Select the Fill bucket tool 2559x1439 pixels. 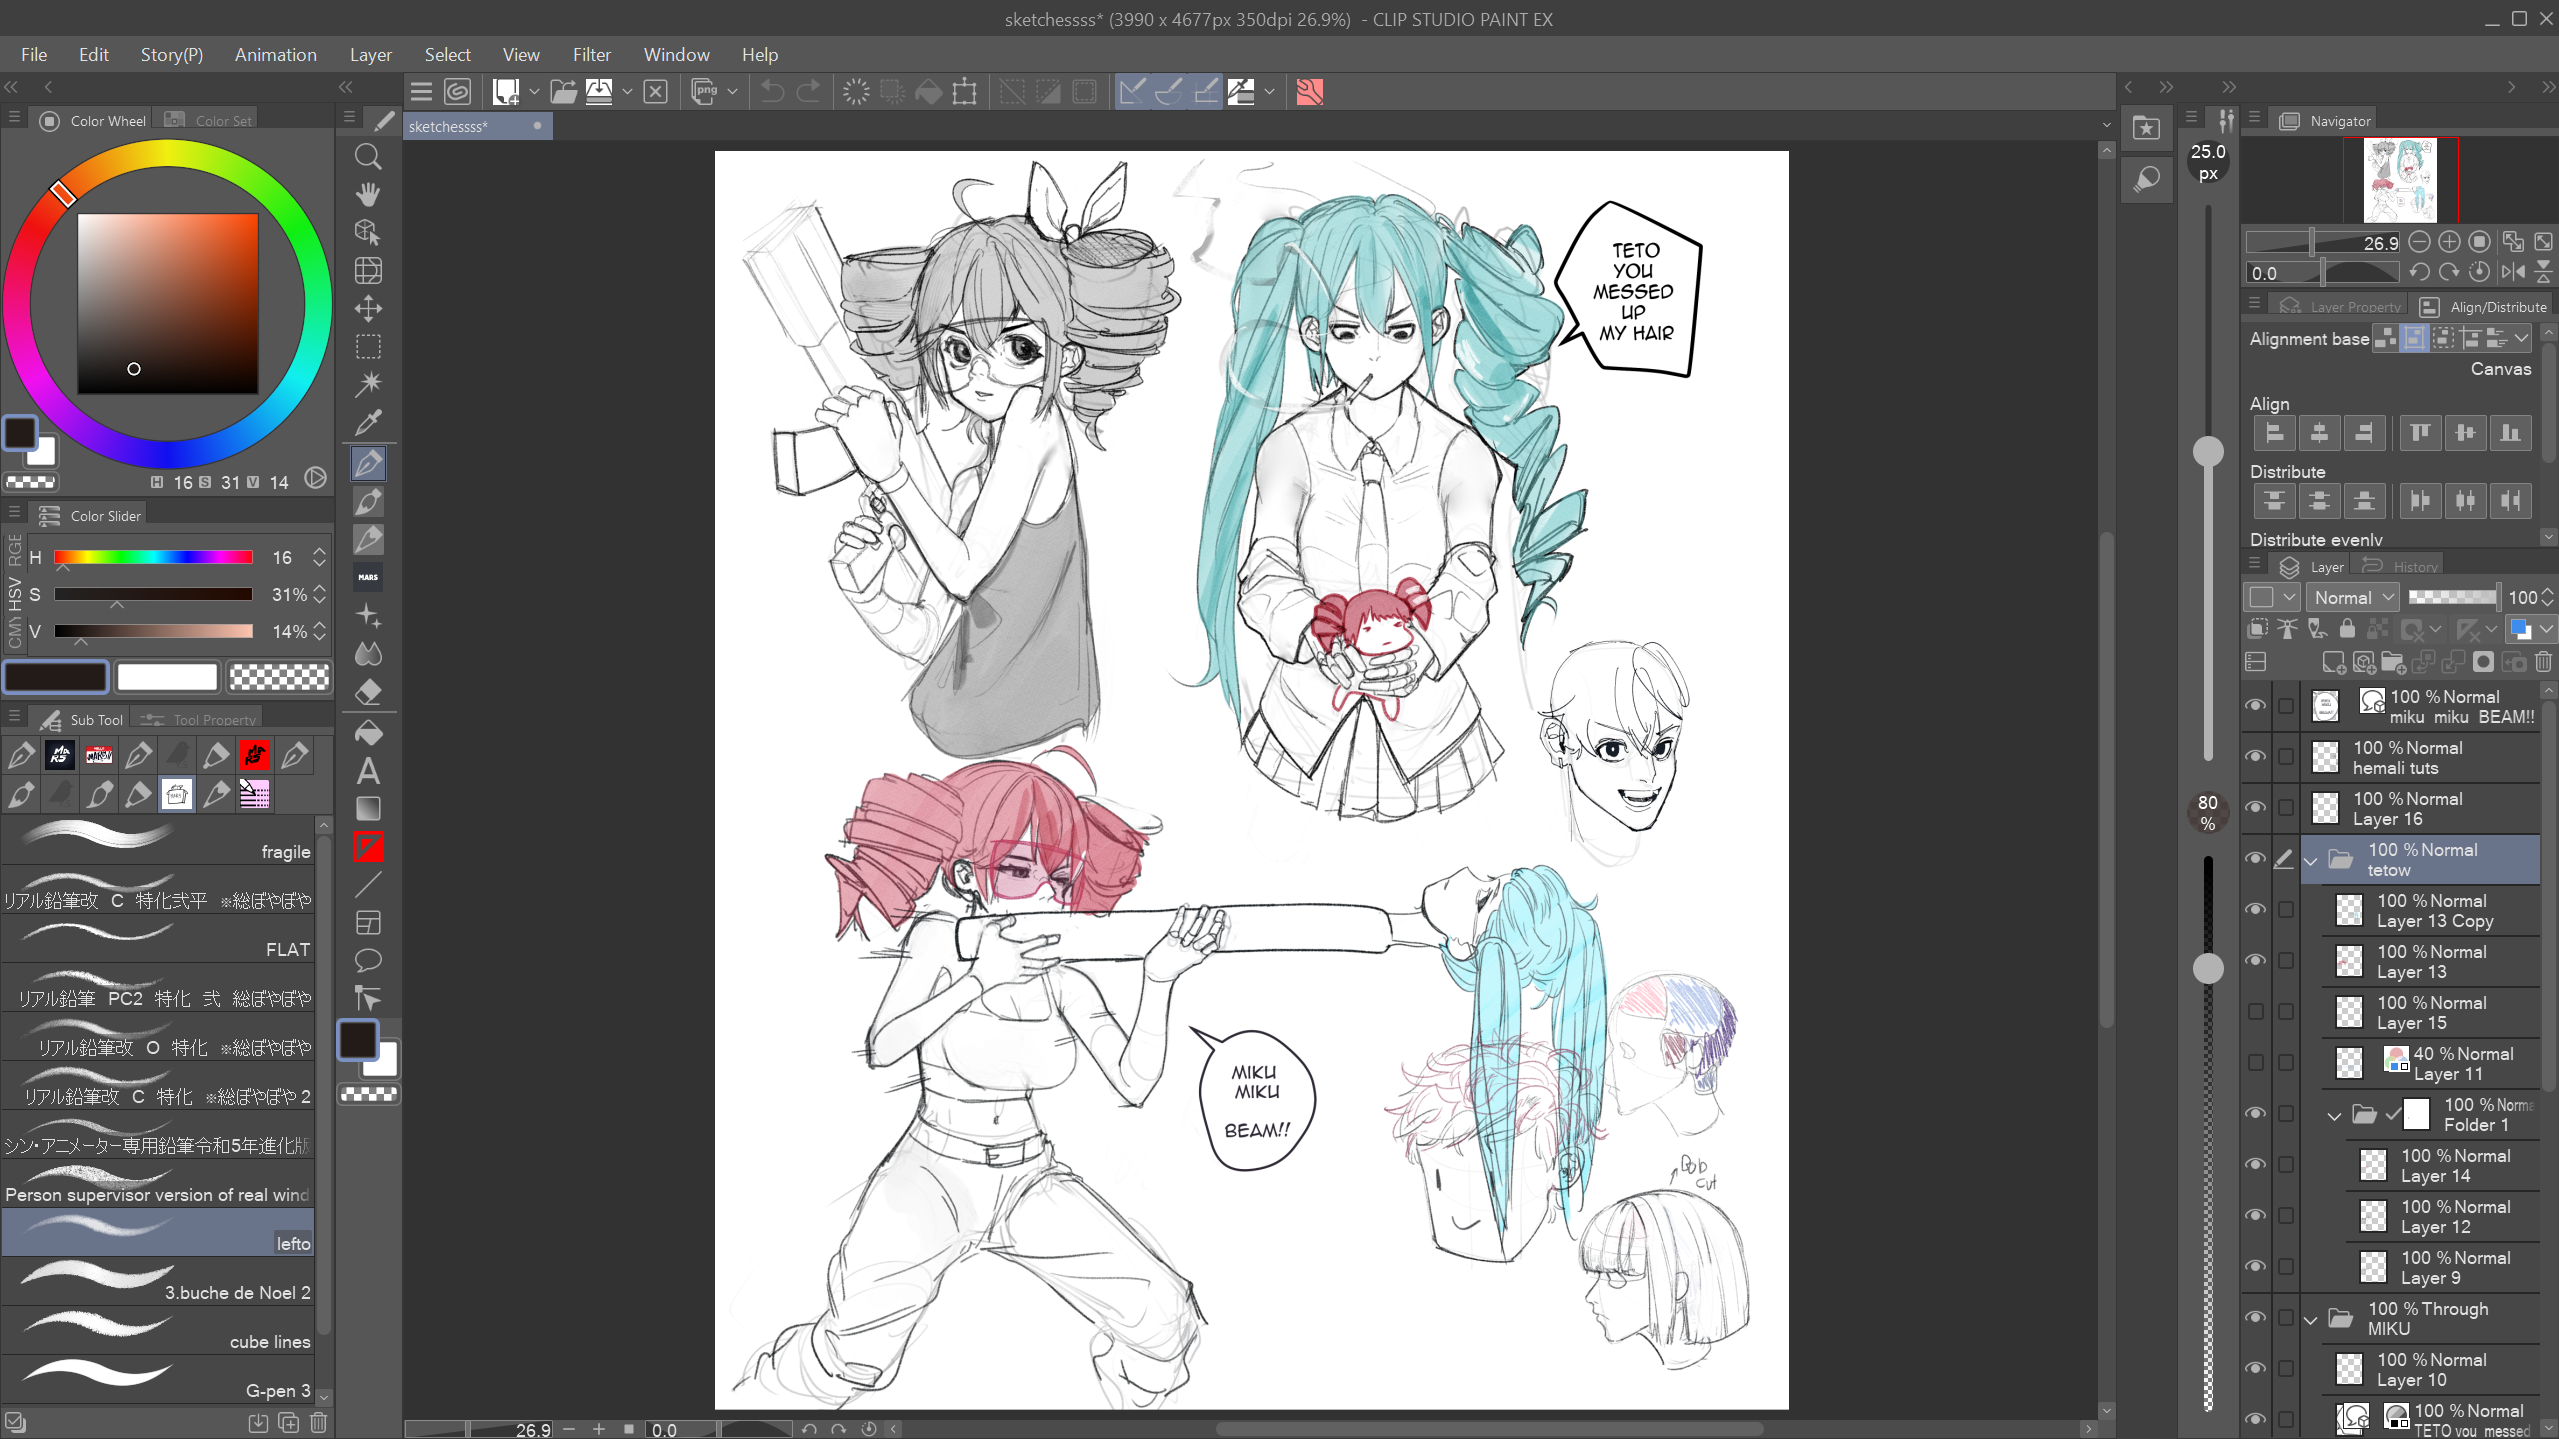[368, 733]
